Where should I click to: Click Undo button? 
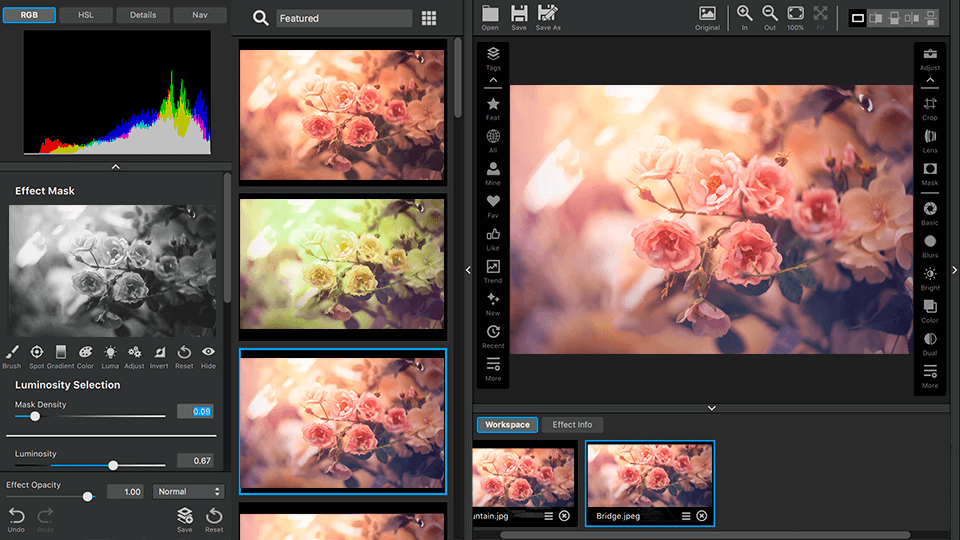click(17, 520)
